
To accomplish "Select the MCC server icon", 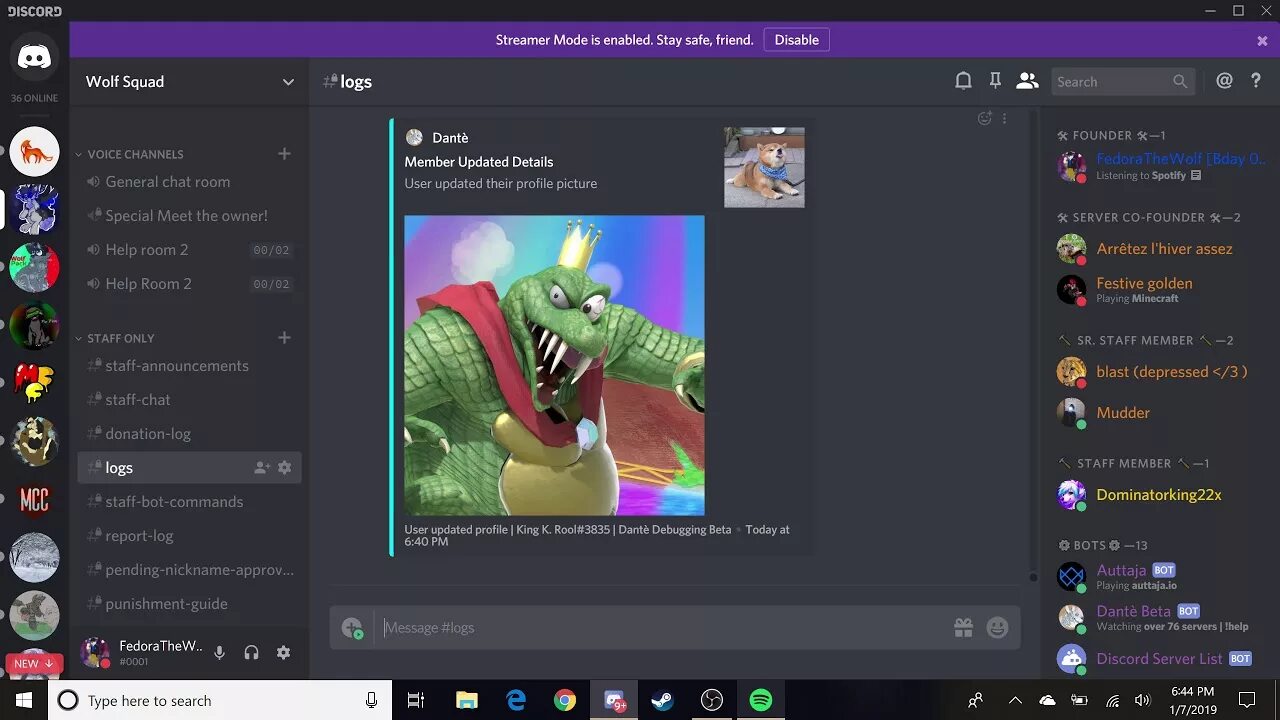I will [35, 500].
